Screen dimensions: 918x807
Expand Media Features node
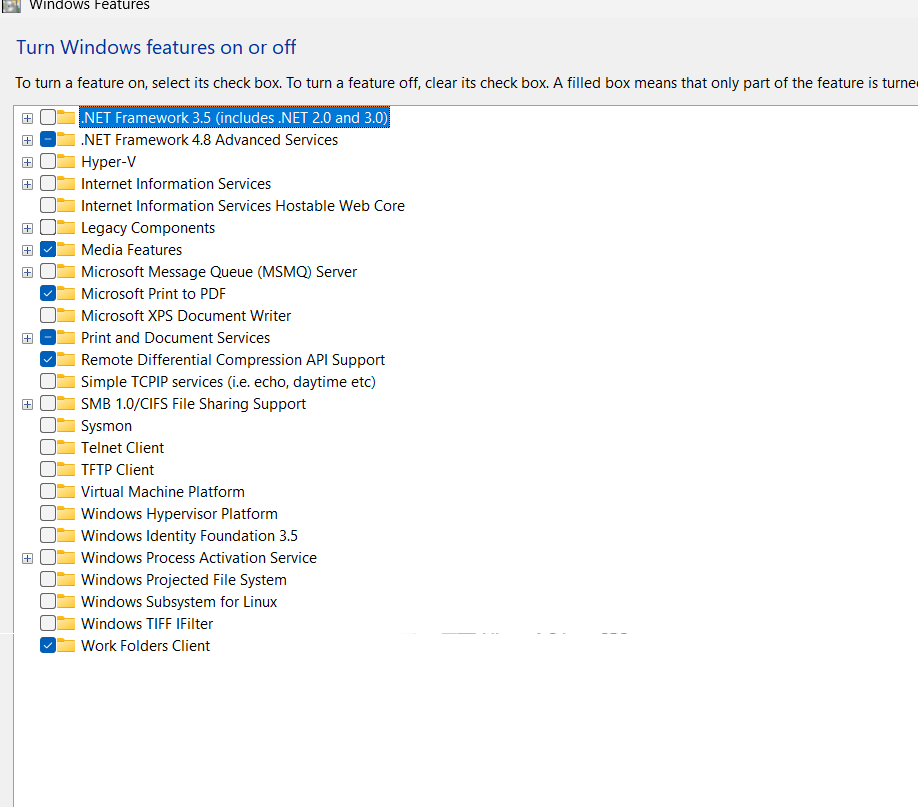[x=27, y=251]
